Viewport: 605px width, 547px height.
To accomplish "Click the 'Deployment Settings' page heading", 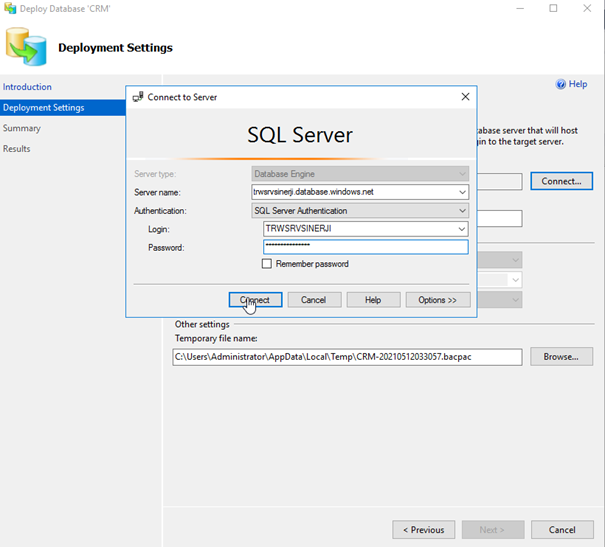I will click(x=115, y=47).
